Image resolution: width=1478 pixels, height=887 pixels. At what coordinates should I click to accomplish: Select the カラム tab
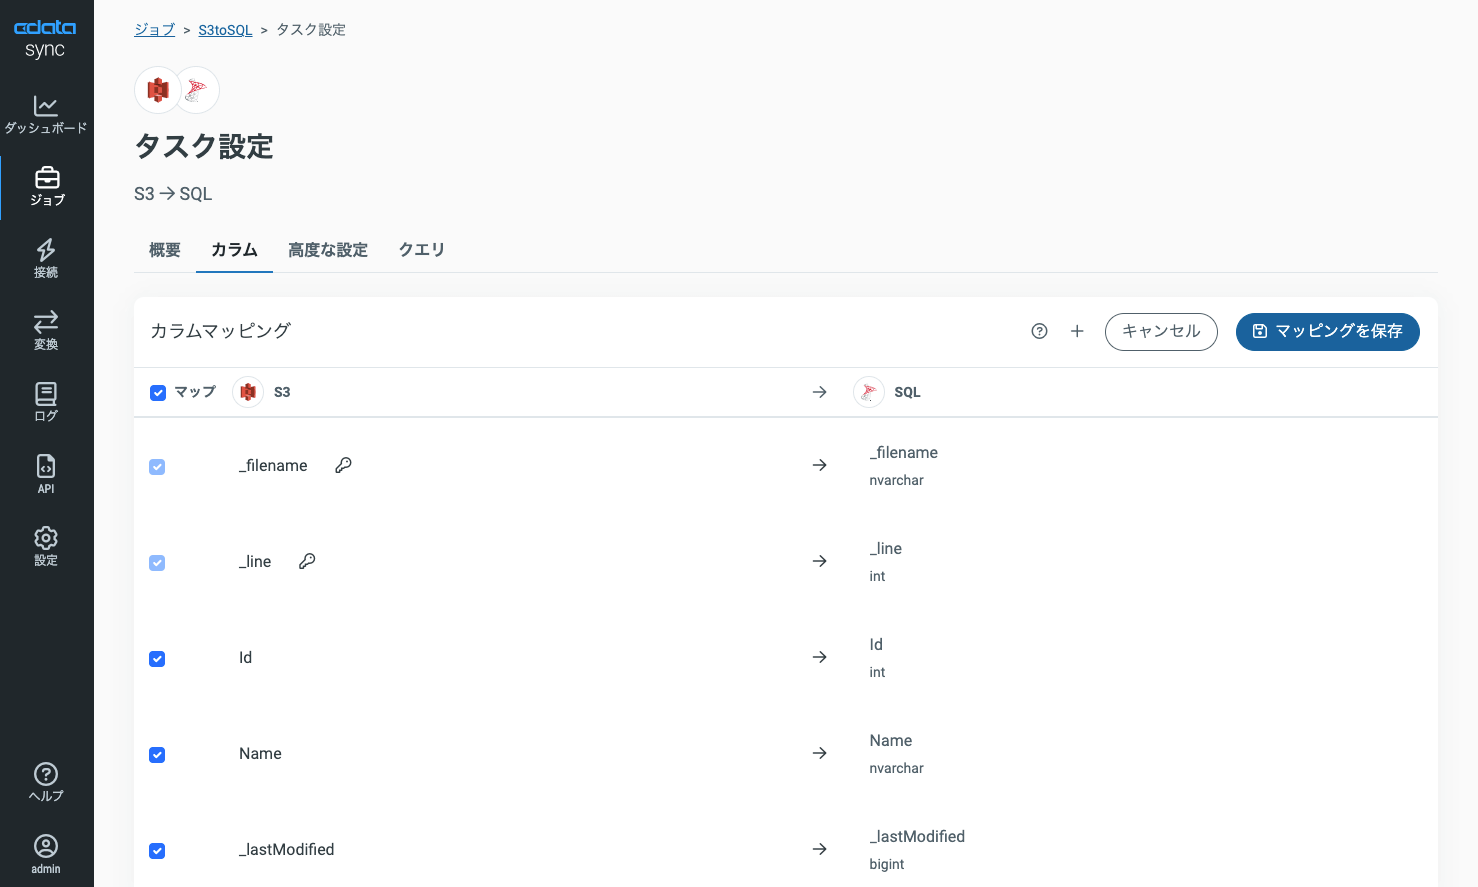234,250
